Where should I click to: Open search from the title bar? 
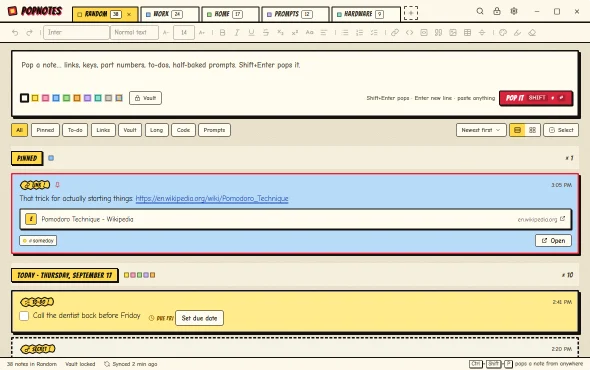tap(480, 11)
